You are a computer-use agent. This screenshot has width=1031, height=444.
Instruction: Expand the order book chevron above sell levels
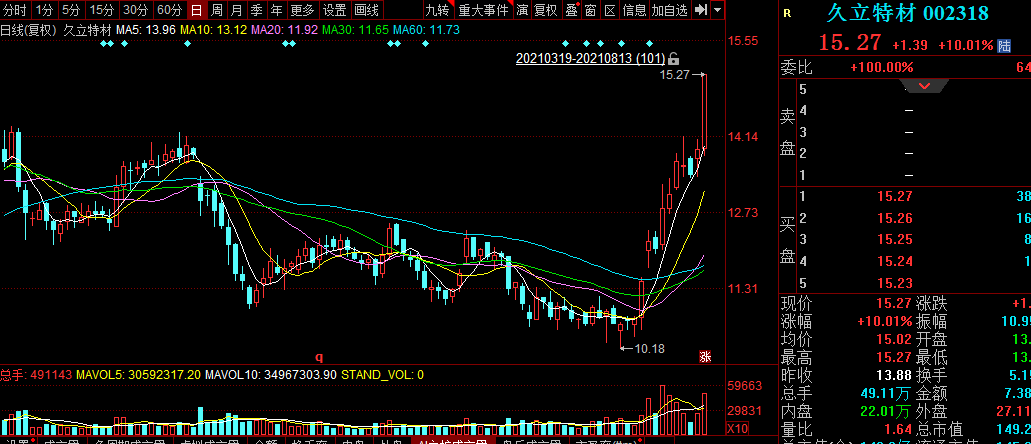pyautogui.click(x=924, y=86)
